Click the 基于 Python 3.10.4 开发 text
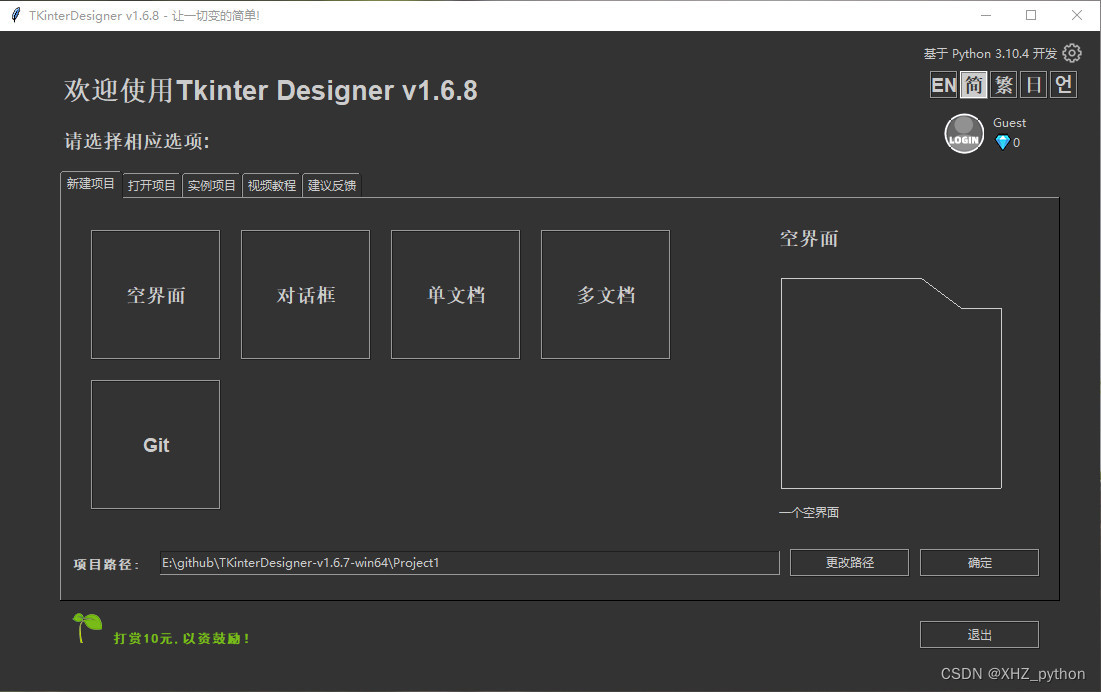 [990, 54]
